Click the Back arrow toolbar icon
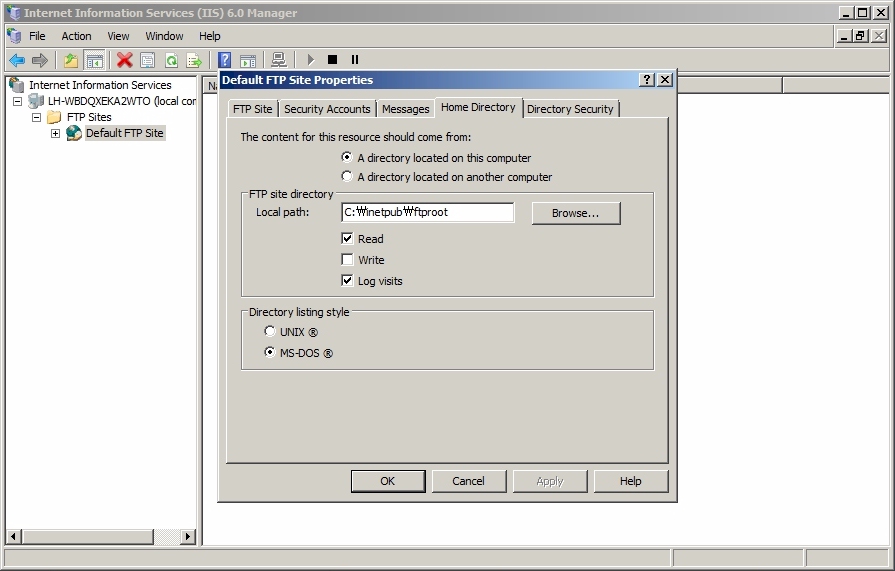 [17, 59]
